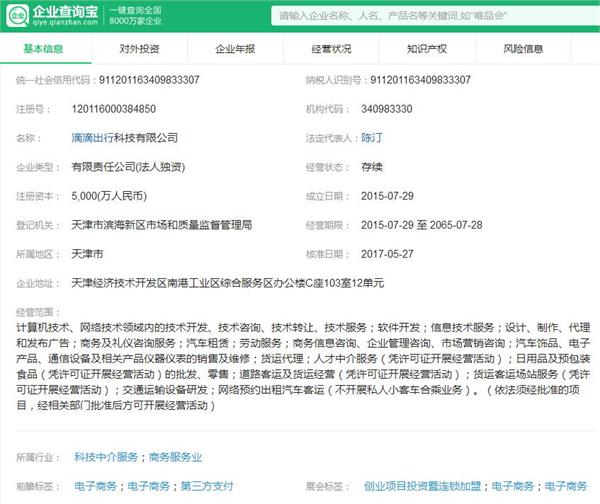Open the 创业项目投资暨连锁加盟 exhibition tag
The height and width of the screenshot is (504, 600).
click(422, 486)
